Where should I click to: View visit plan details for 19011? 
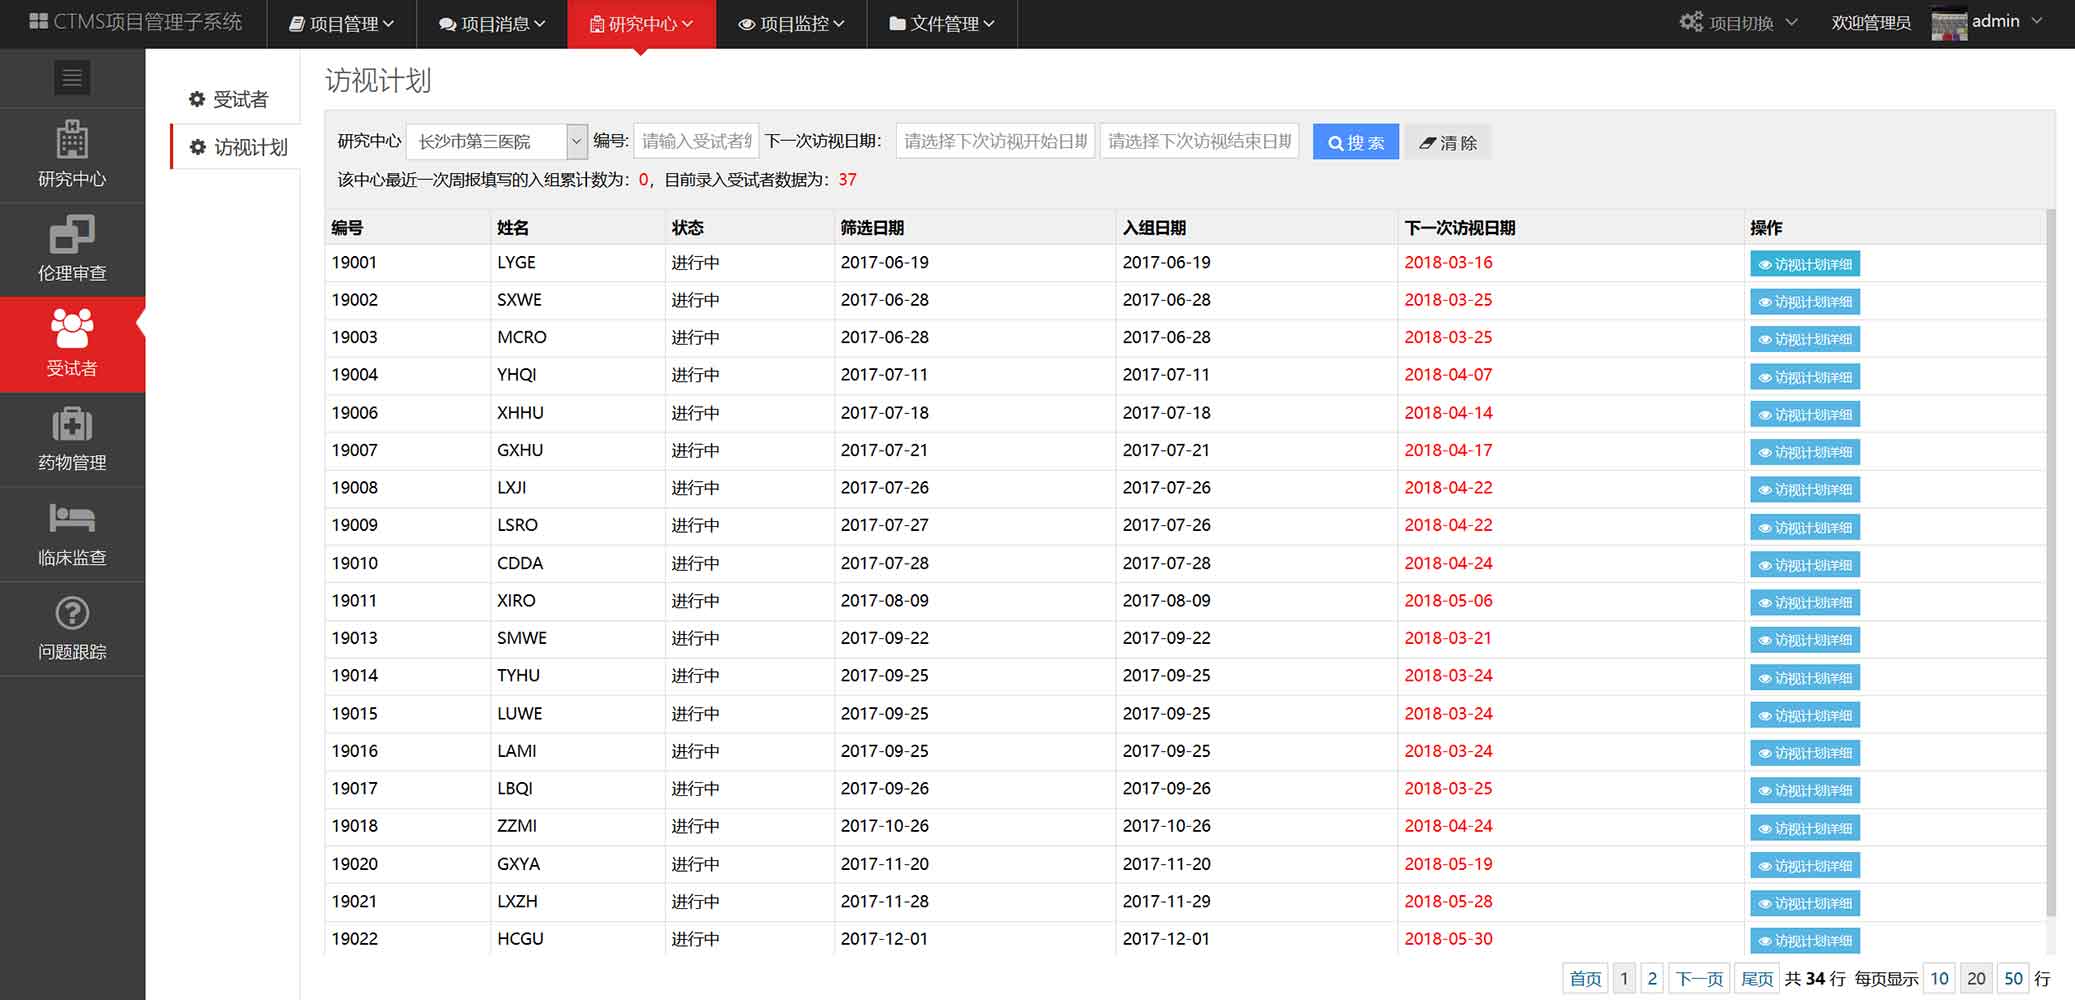(1805, 602)
